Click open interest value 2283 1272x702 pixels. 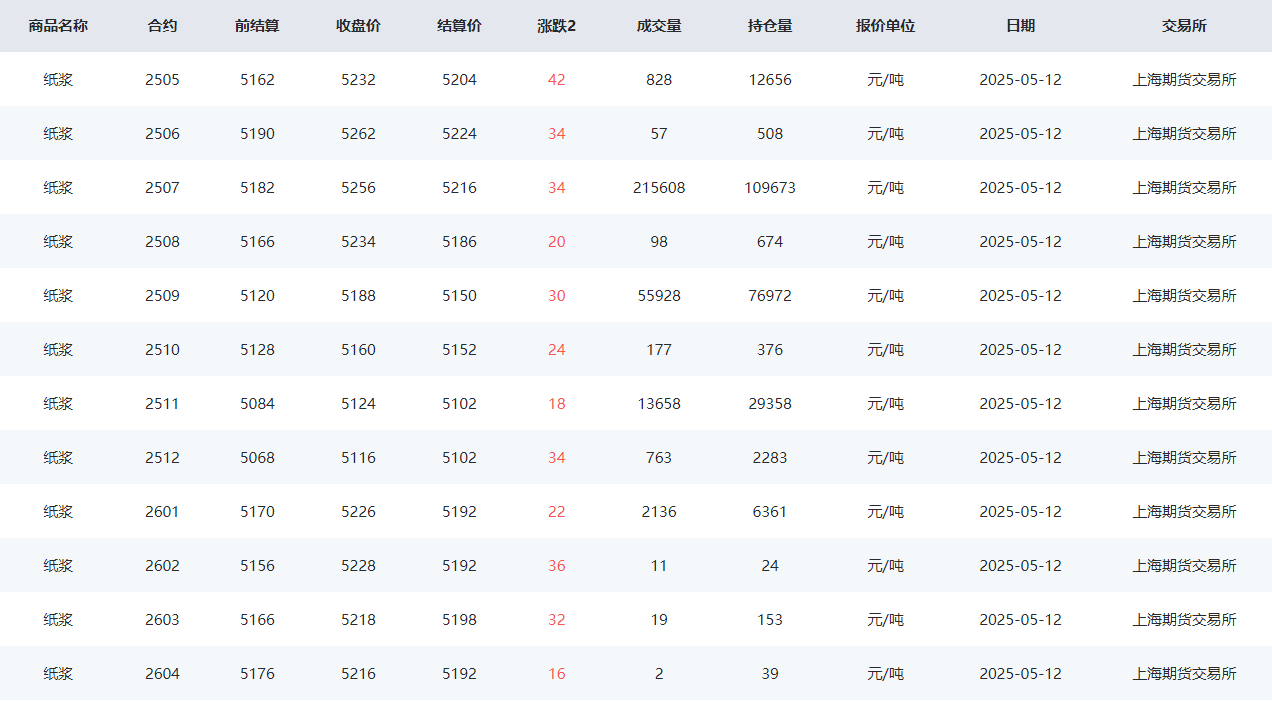pos(770,458)
